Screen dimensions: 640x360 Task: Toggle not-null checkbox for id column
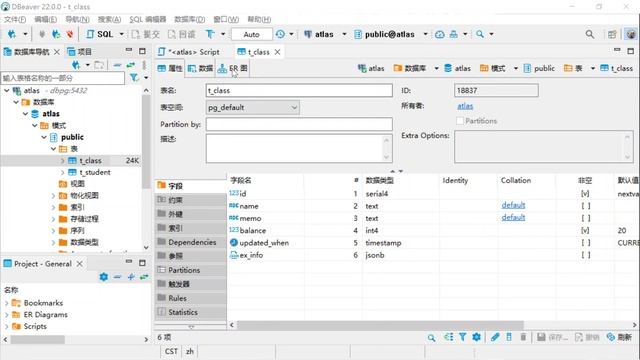(x=585, y=193)
